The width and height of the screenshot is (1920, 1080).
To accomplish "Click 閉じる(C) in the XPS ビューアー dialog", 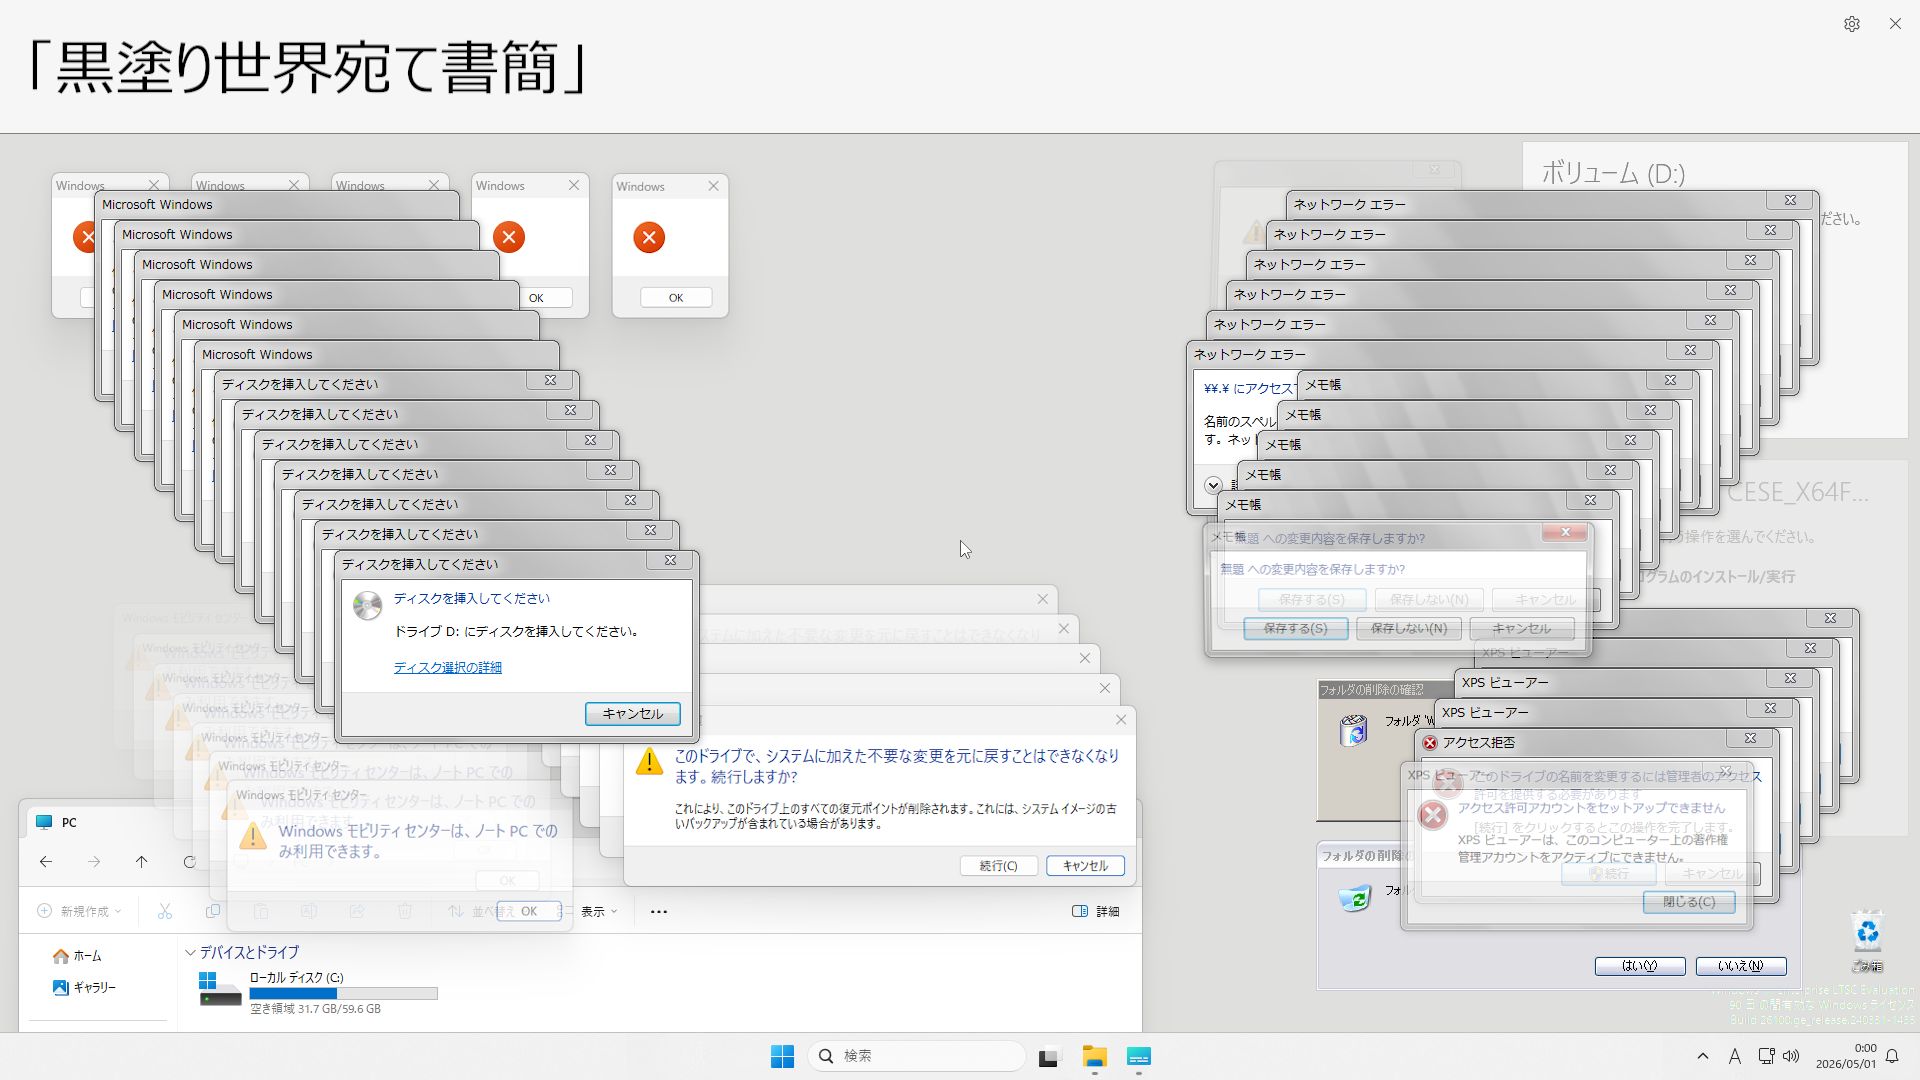I will click(1689, 902).
